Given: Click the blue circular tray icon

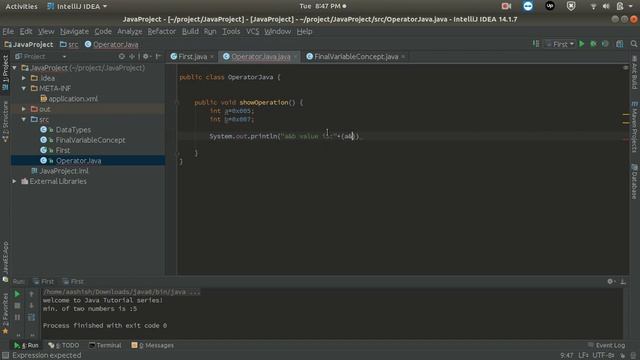Looking at the screenshot, I should [x=528, y=6].
